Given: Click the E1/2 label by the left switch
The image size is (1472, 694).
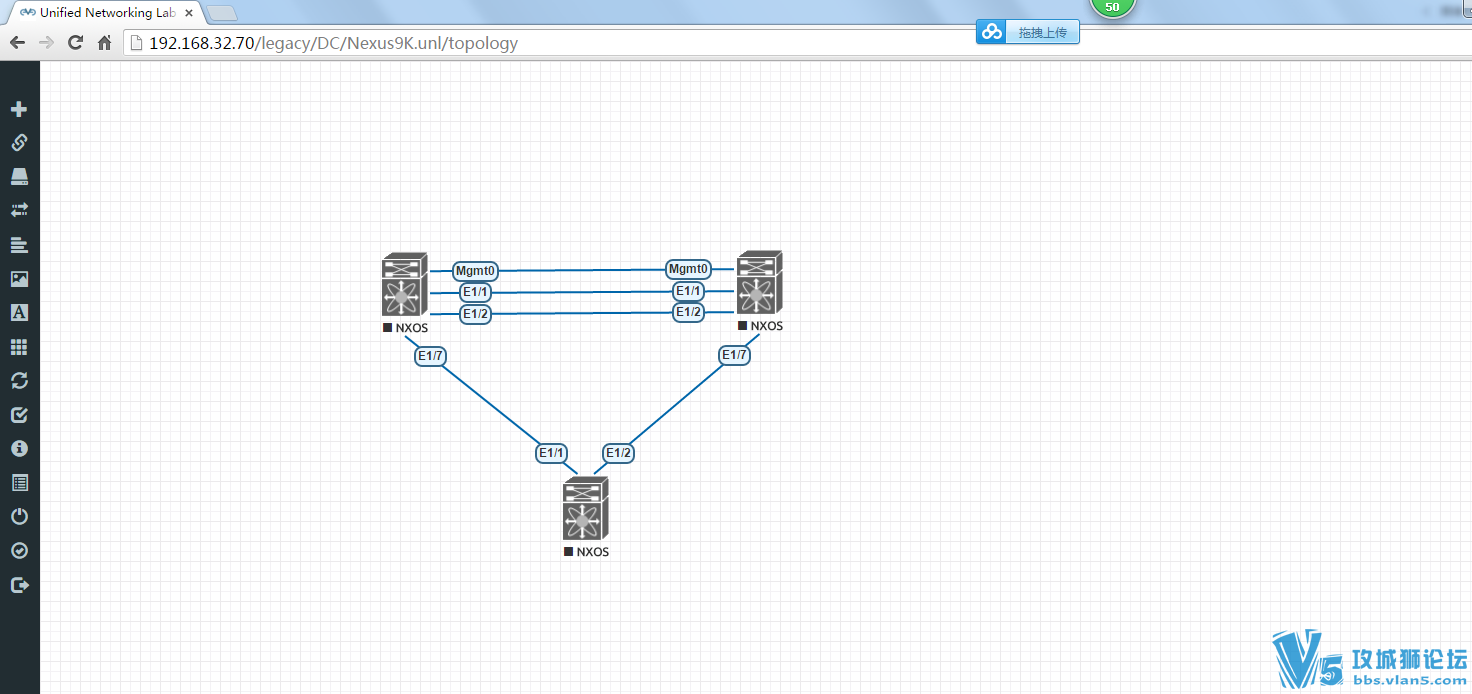Looking at the screenshot, I should [476, 314].
